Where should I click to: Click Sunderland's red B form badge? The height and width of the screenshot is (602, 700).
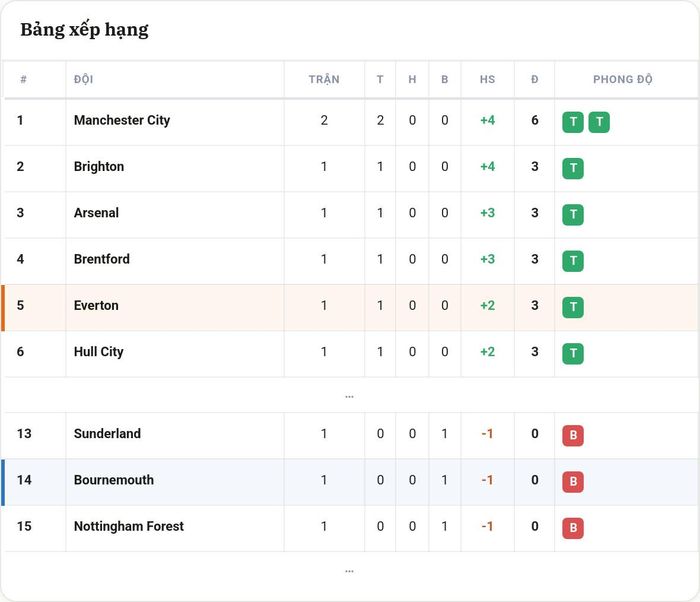573,435
